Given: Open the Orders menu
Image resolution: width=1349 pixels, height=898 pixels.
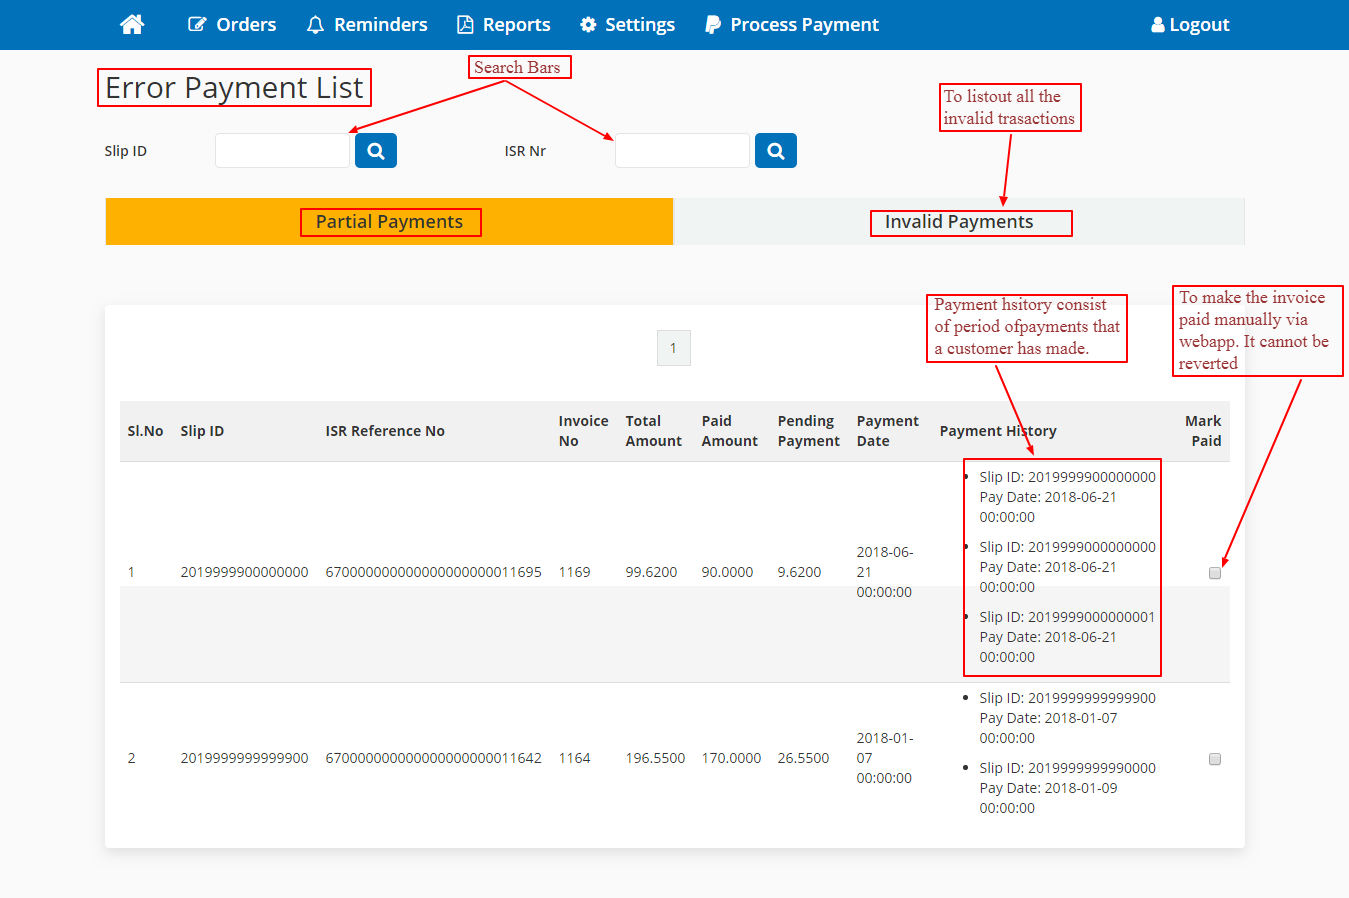Looking at the screenshot, I should tap(246, 25).
